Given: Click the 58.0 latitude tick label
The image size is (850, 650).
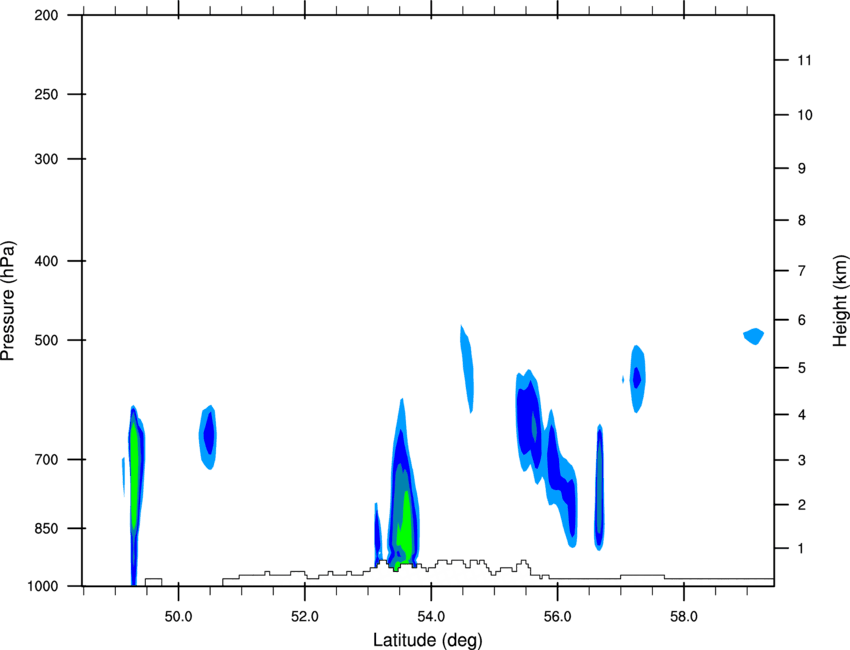Looking at the screenshot, I should (684, 617).
